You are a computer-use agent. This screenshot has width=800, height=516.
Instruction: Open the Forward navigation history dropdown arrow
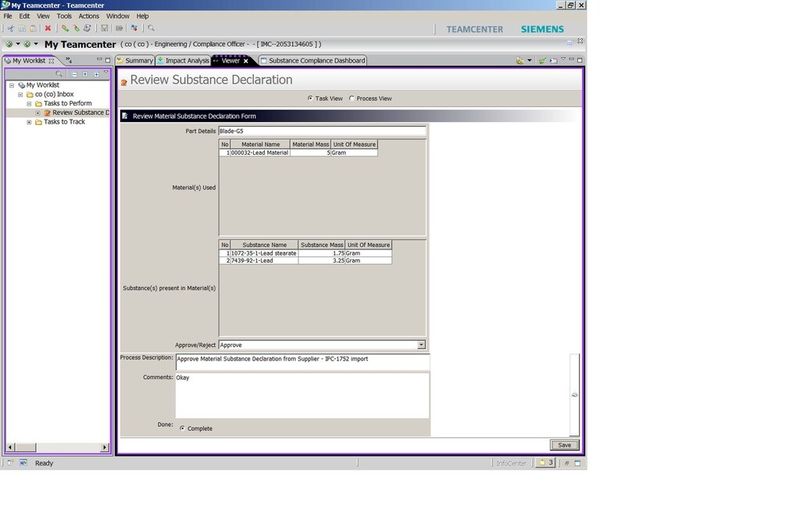tap(36, 44)
